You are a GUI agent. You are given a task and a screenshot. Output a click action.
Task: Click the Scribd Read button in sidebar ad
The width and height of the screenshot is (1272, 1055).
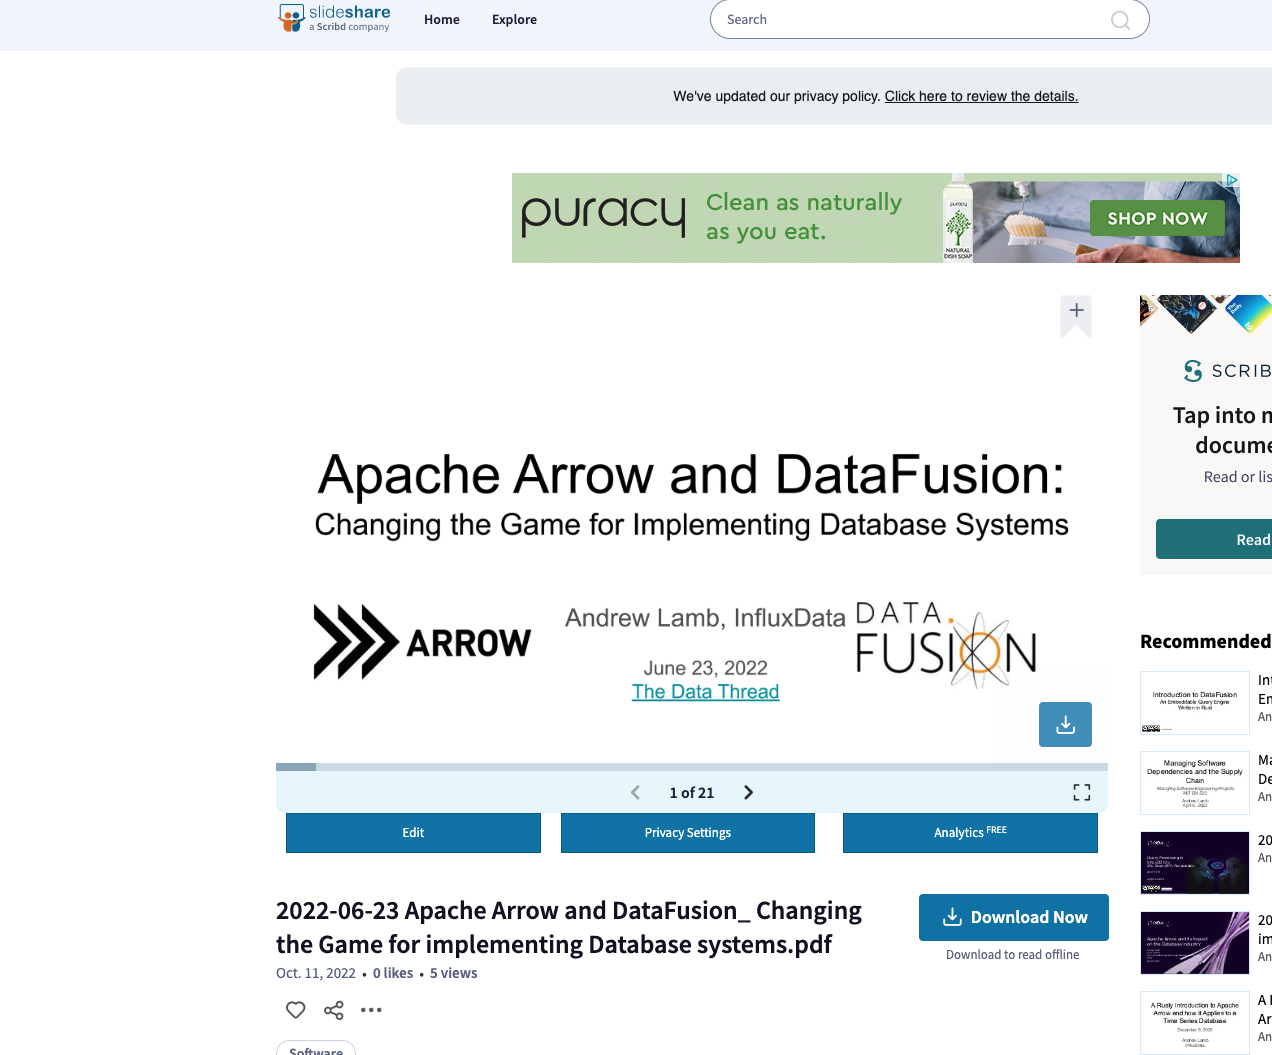pyautogui.click(x=1214, y=539)
